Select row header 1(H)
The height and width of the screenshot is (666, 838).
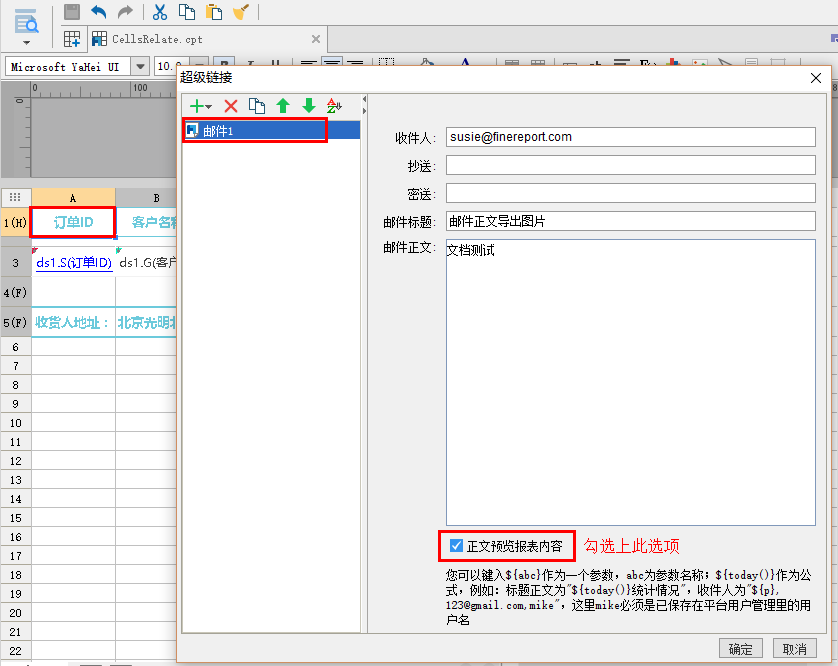pos(15,222)
